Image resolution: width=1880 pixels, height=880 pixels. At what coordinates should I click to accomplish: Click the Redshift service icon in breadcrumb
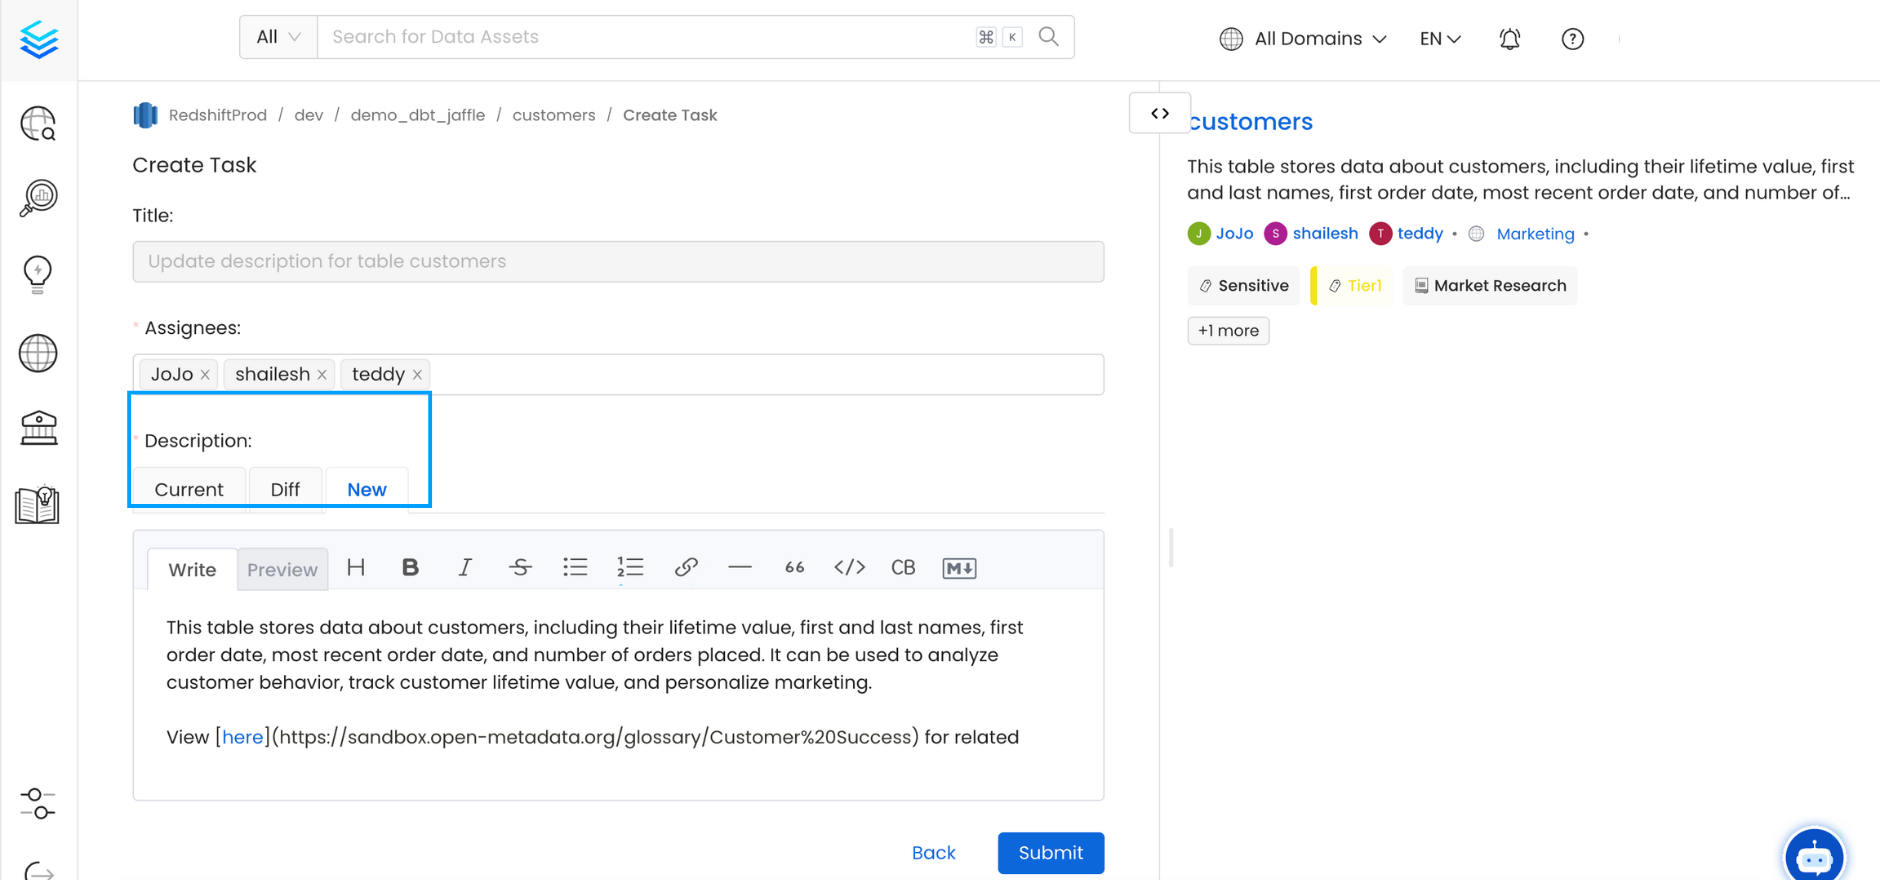pos(146,116)
